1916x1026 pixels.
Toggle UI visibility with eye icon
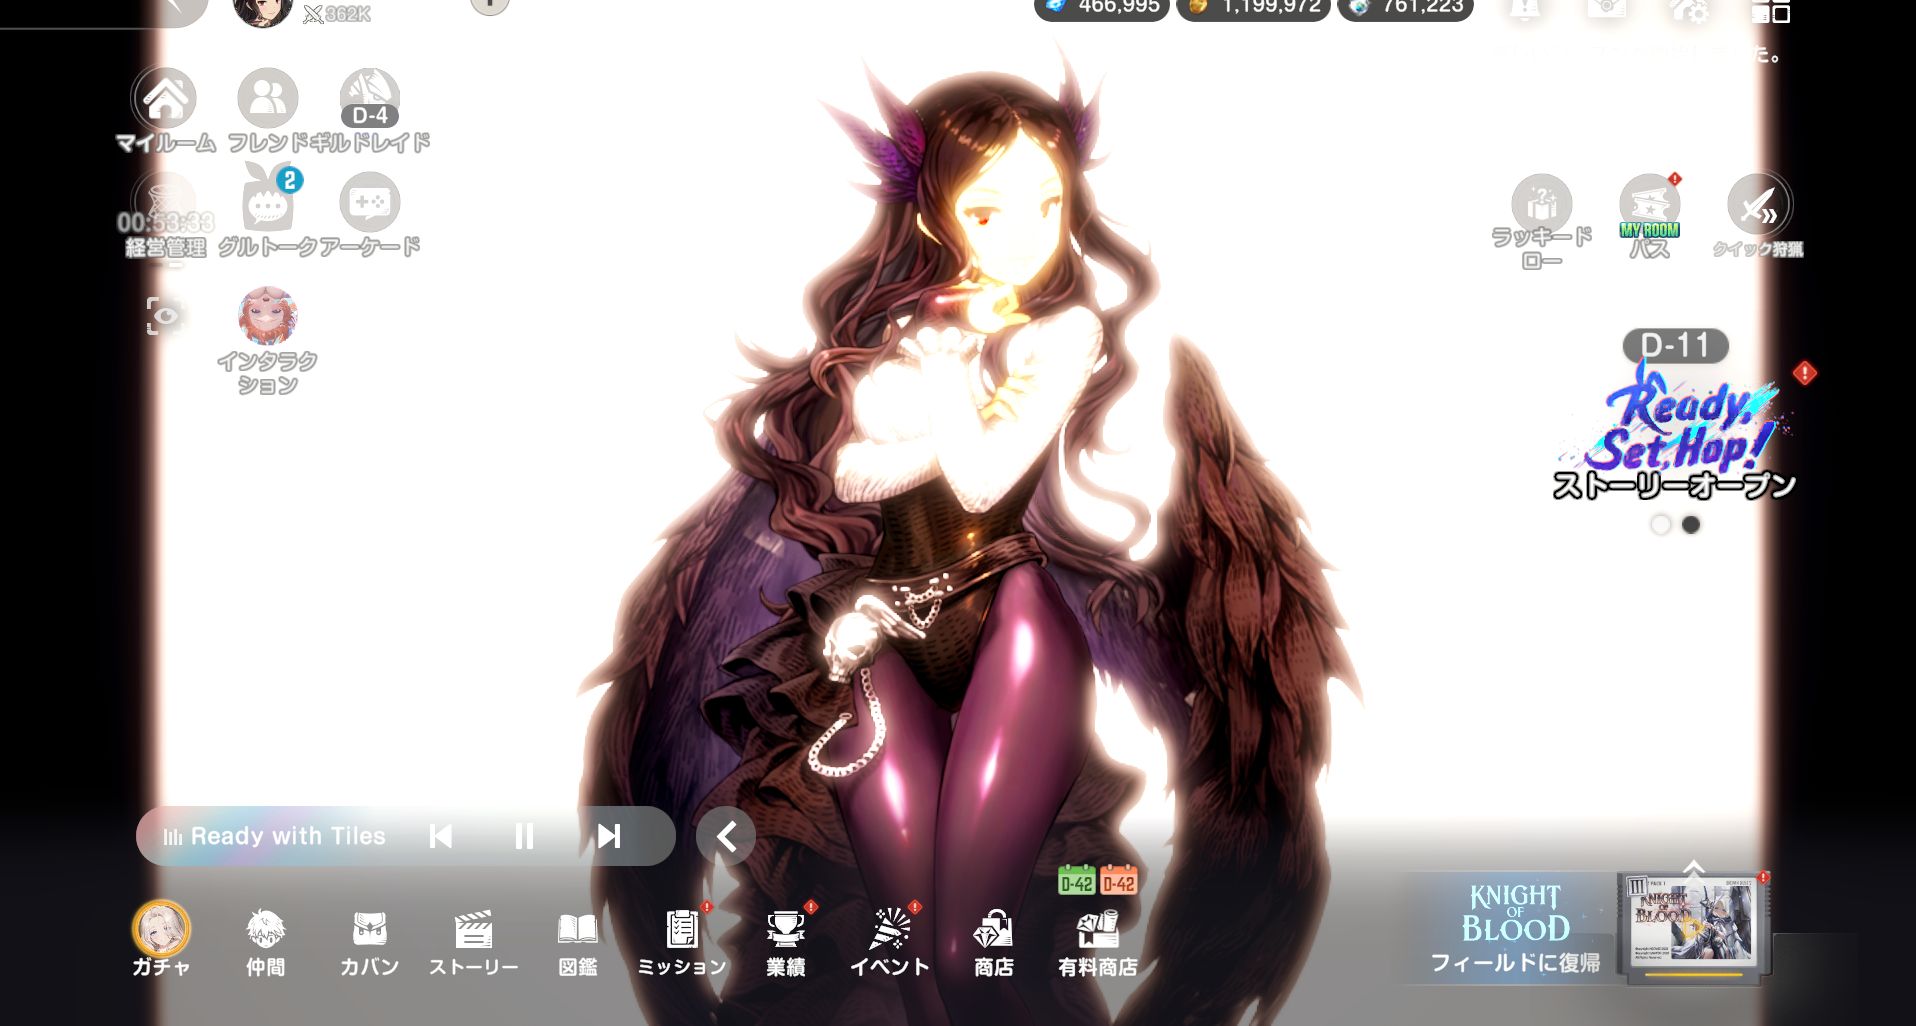(x=165, y=316)
